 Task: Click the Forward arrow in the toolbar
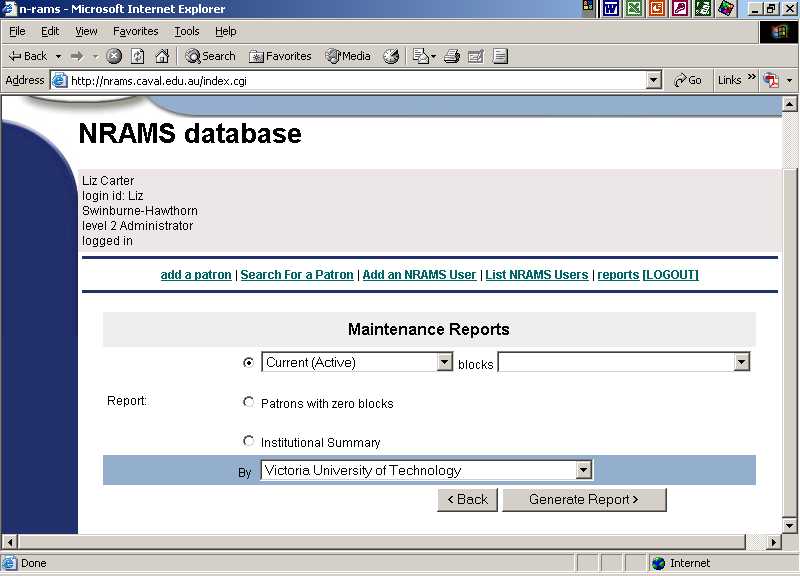click(77, 56)
